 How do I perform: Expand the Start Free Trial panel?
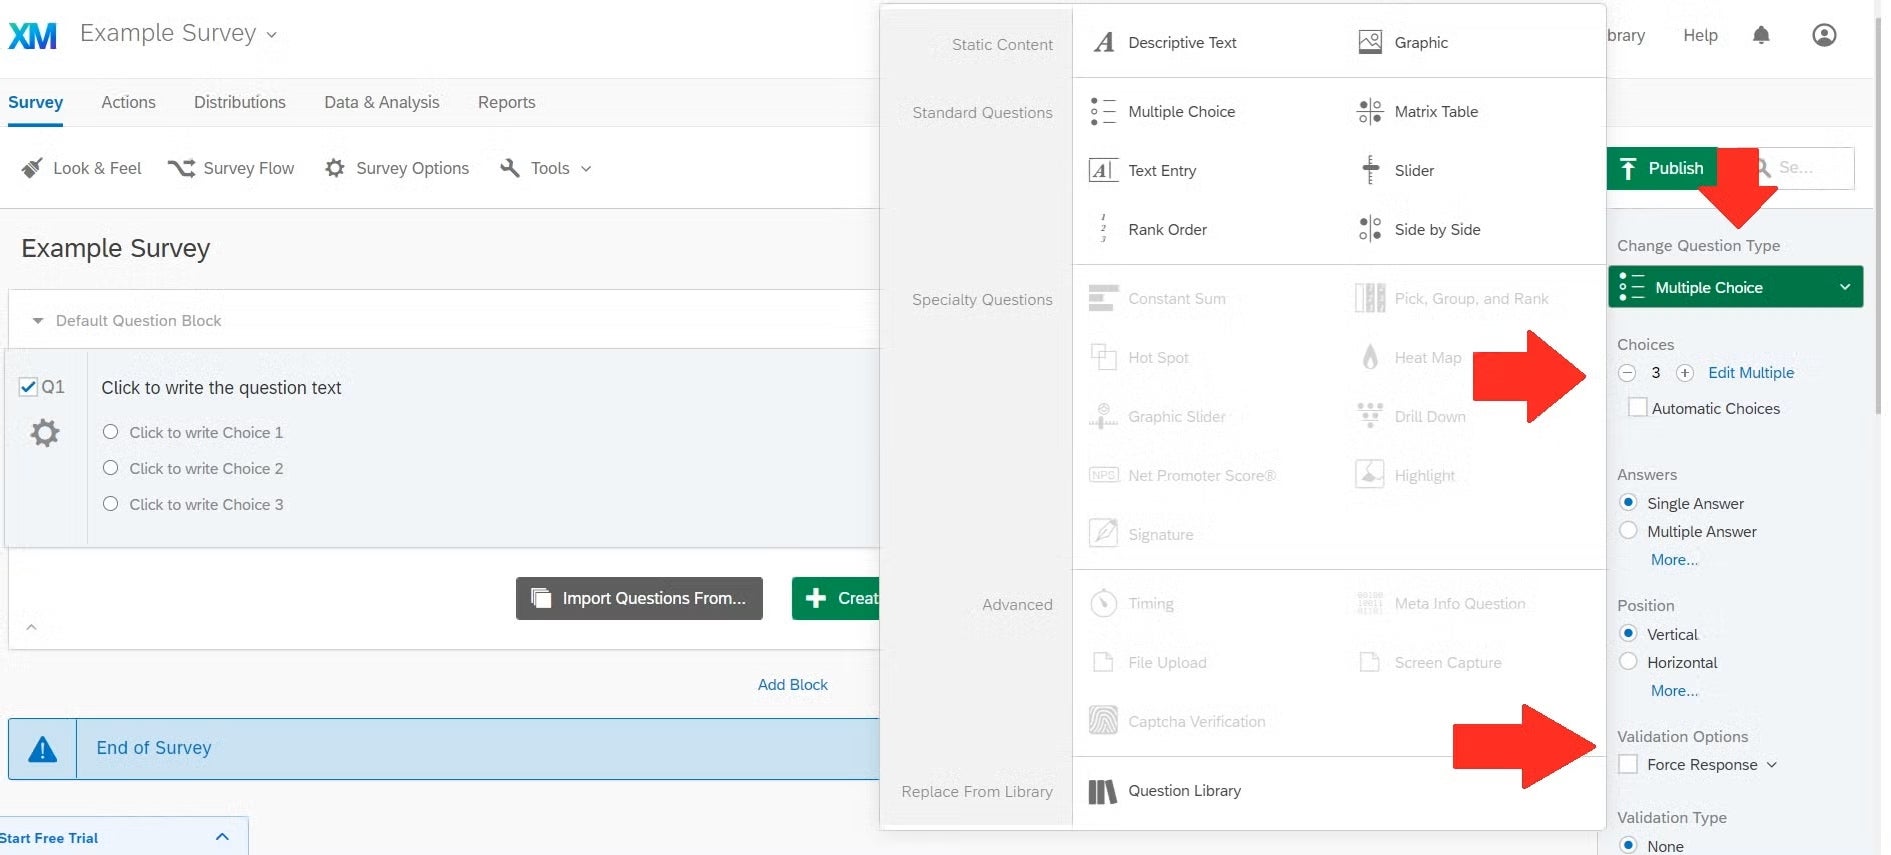222,837
